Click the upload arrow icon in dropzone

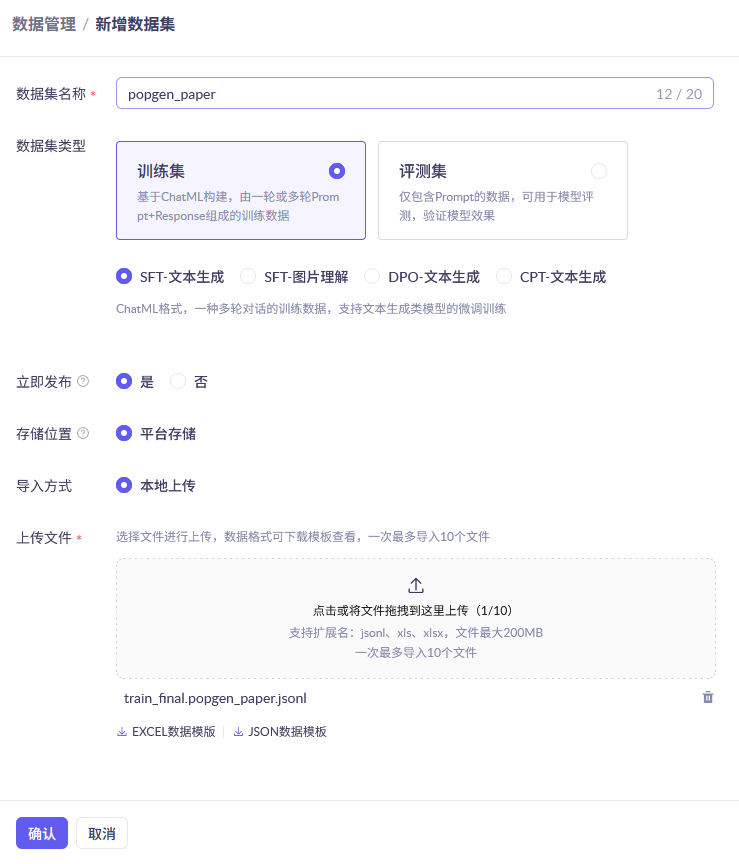point(416,586)
